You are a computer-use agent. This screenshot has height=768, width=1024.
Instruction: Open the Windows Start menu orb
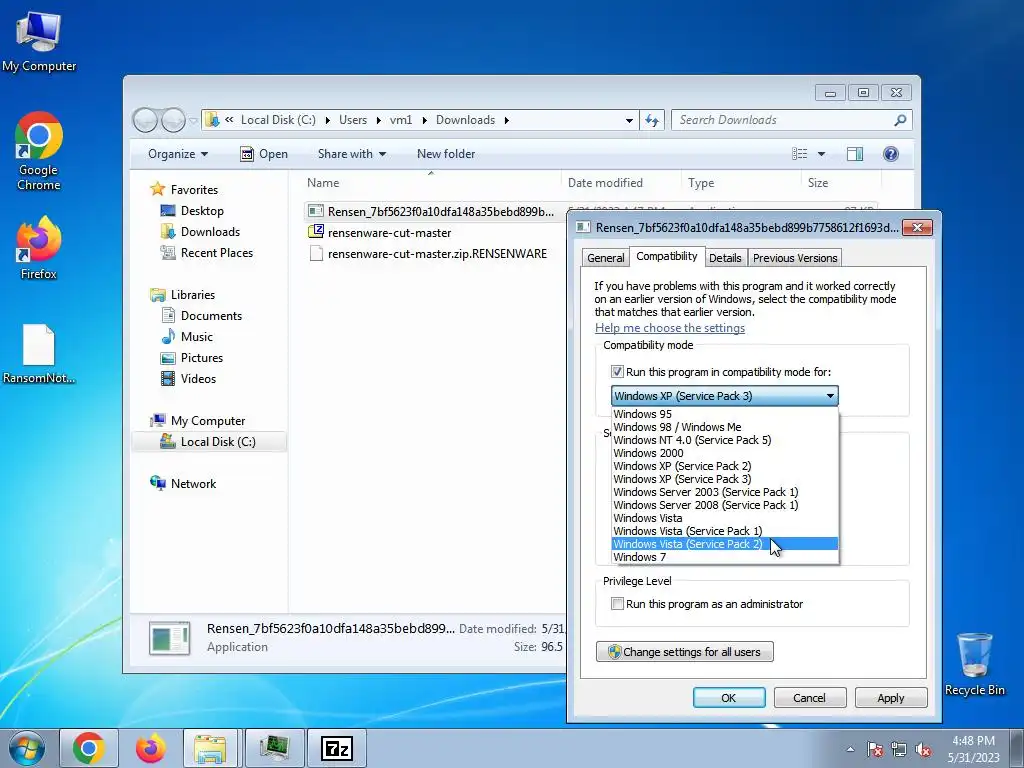pyautogui.click(x=27, y=748)
